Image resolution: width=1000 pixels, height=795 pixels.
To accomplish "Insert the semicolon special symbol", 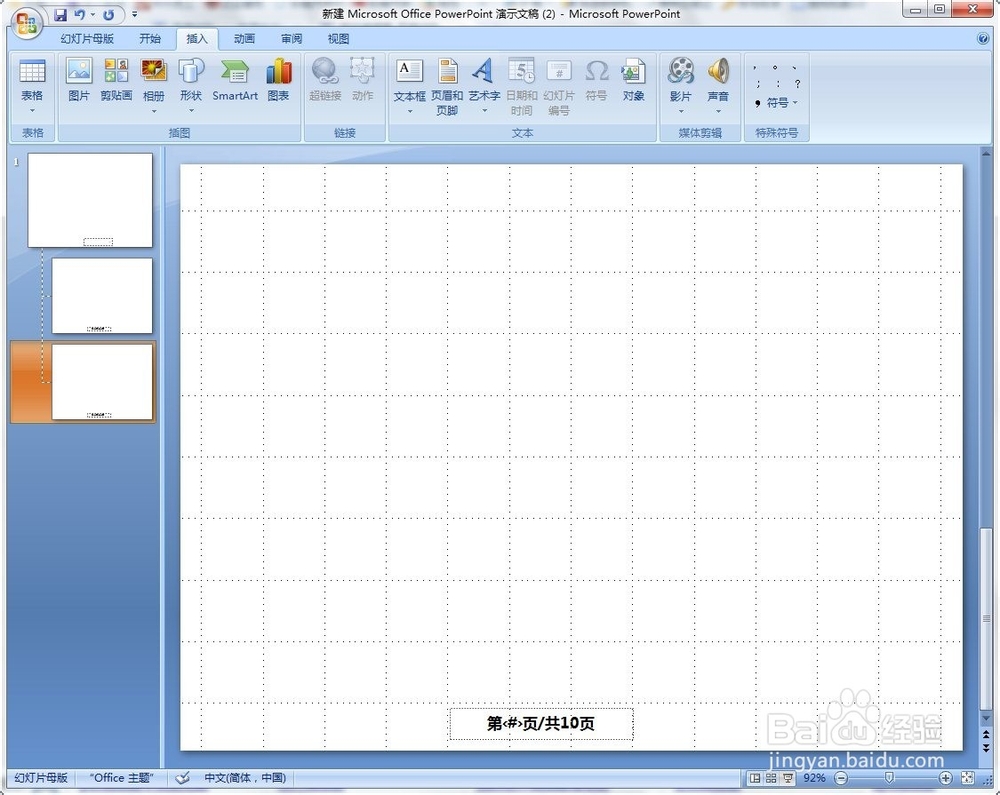I will (x=758, y=84).
